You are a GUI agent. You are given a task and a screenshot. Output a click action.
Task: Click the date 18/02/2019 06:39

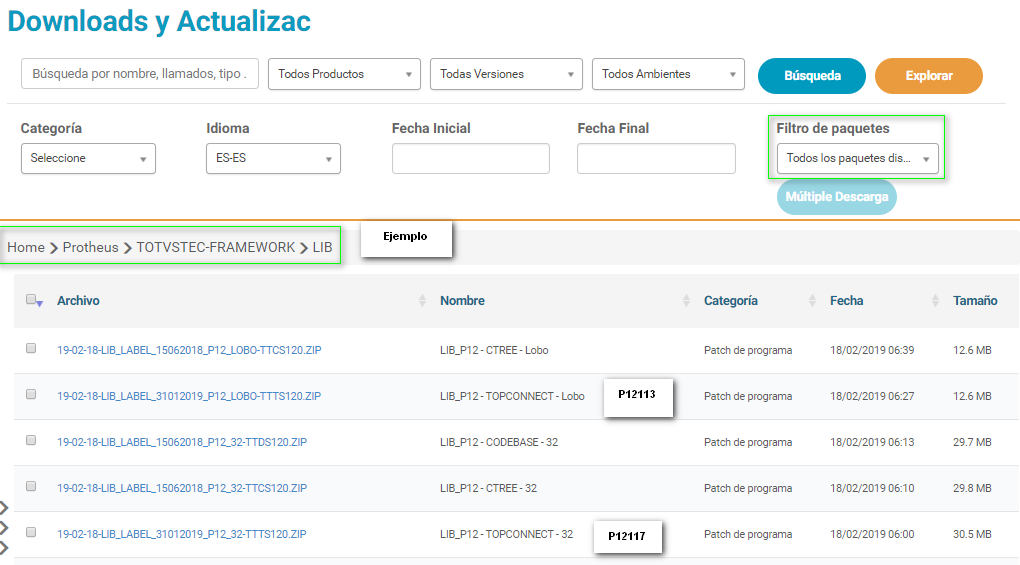pyautogui.click(x=872, y=350)
